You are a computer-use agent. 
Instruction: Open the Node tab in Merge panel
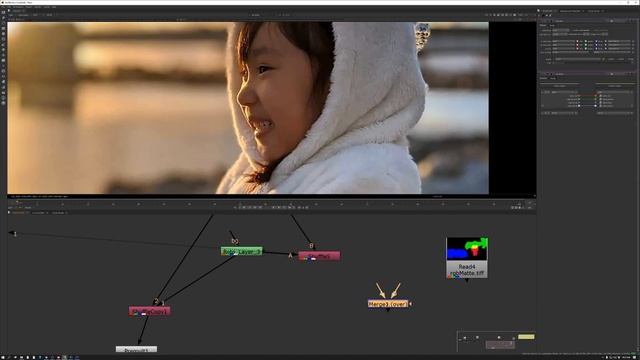tap(552, 25)
